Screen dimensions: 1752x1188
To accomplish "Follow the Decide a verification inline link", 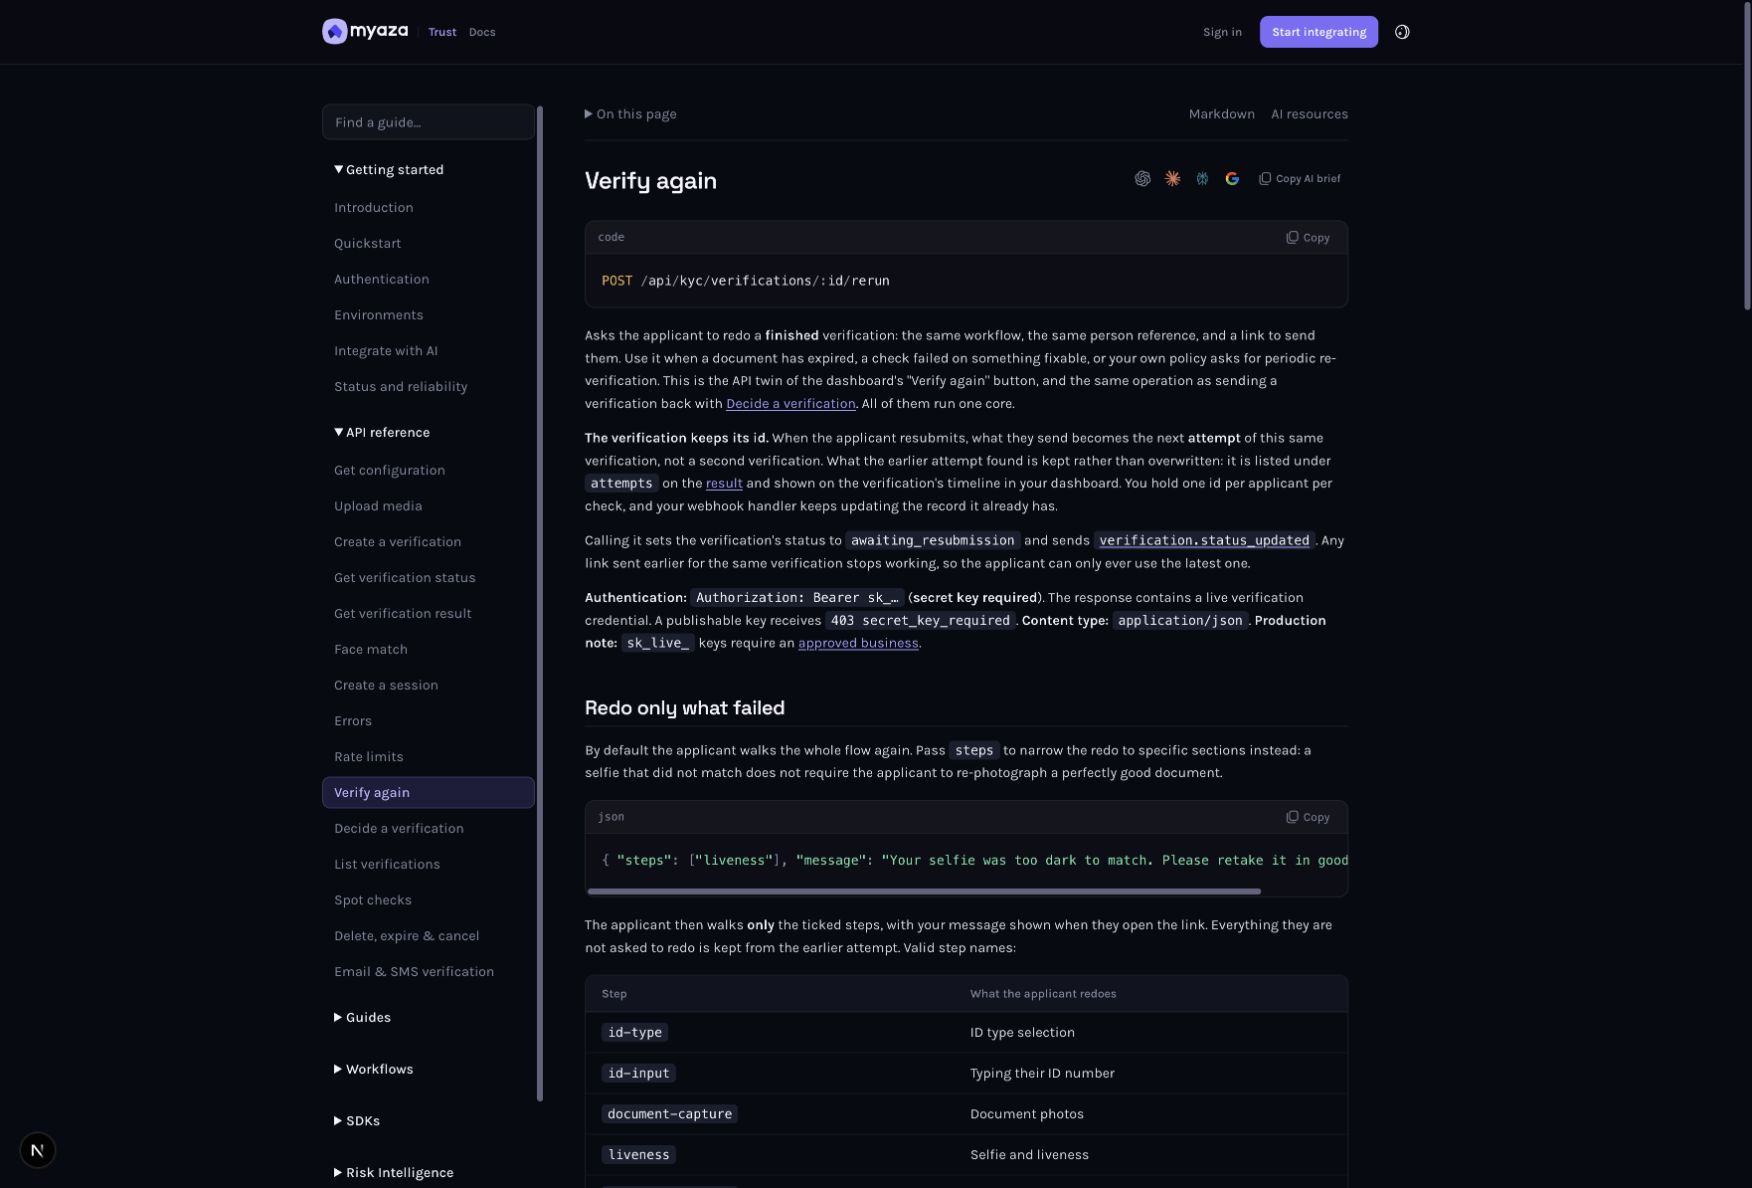I will (x=790, y=404).
